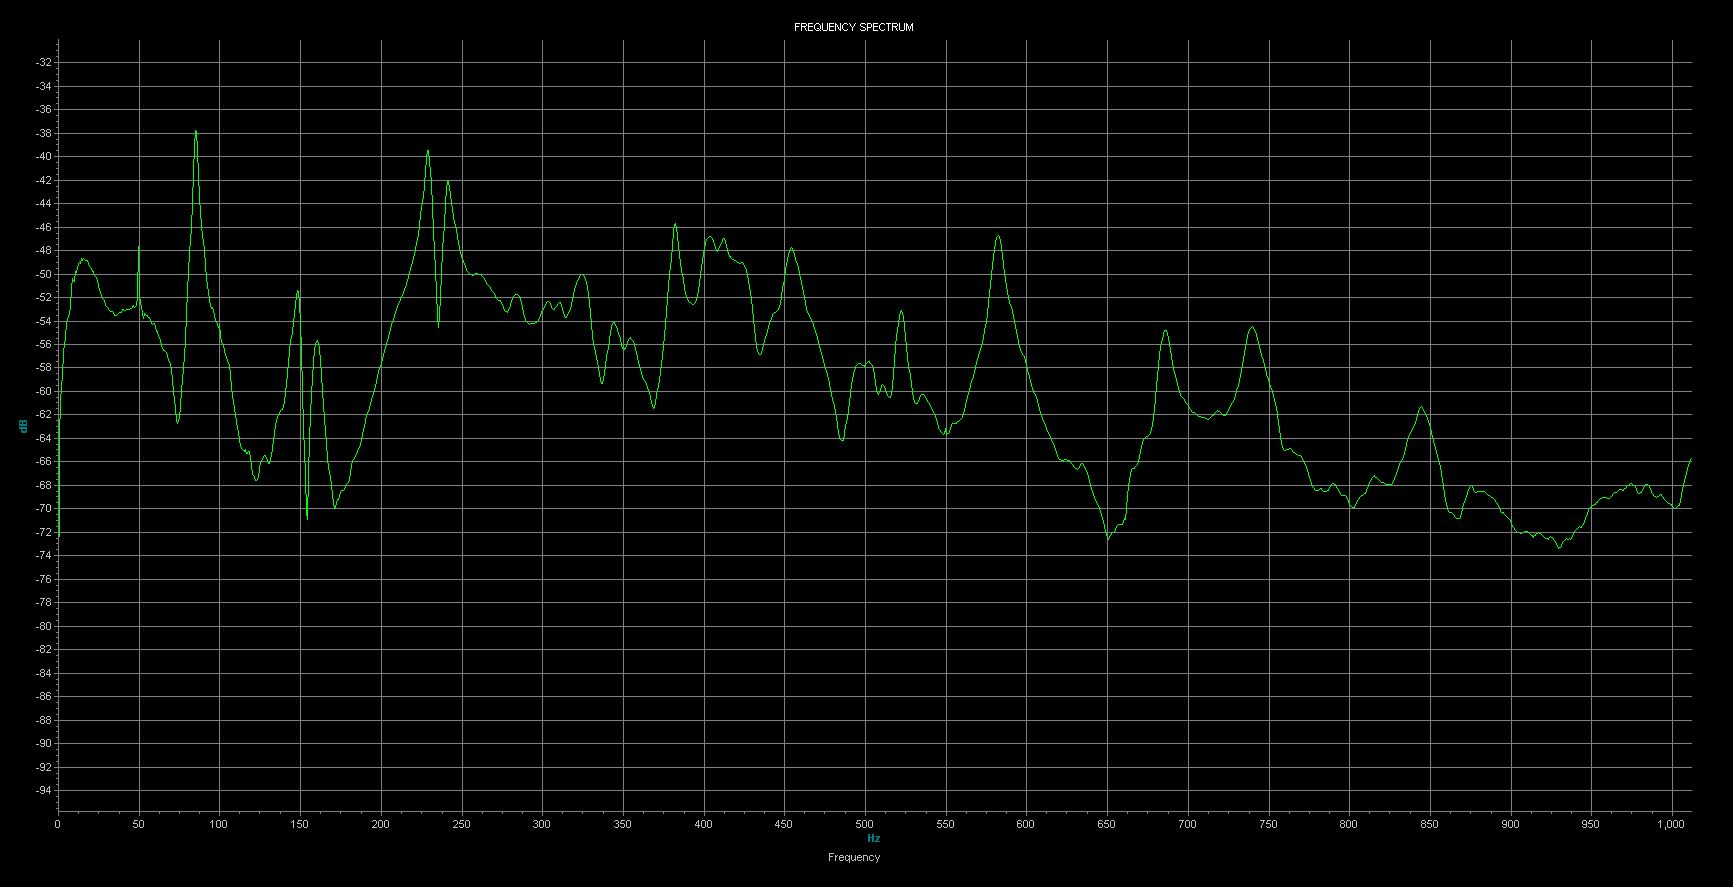Click the -76 dB tick label

[43, 579]
